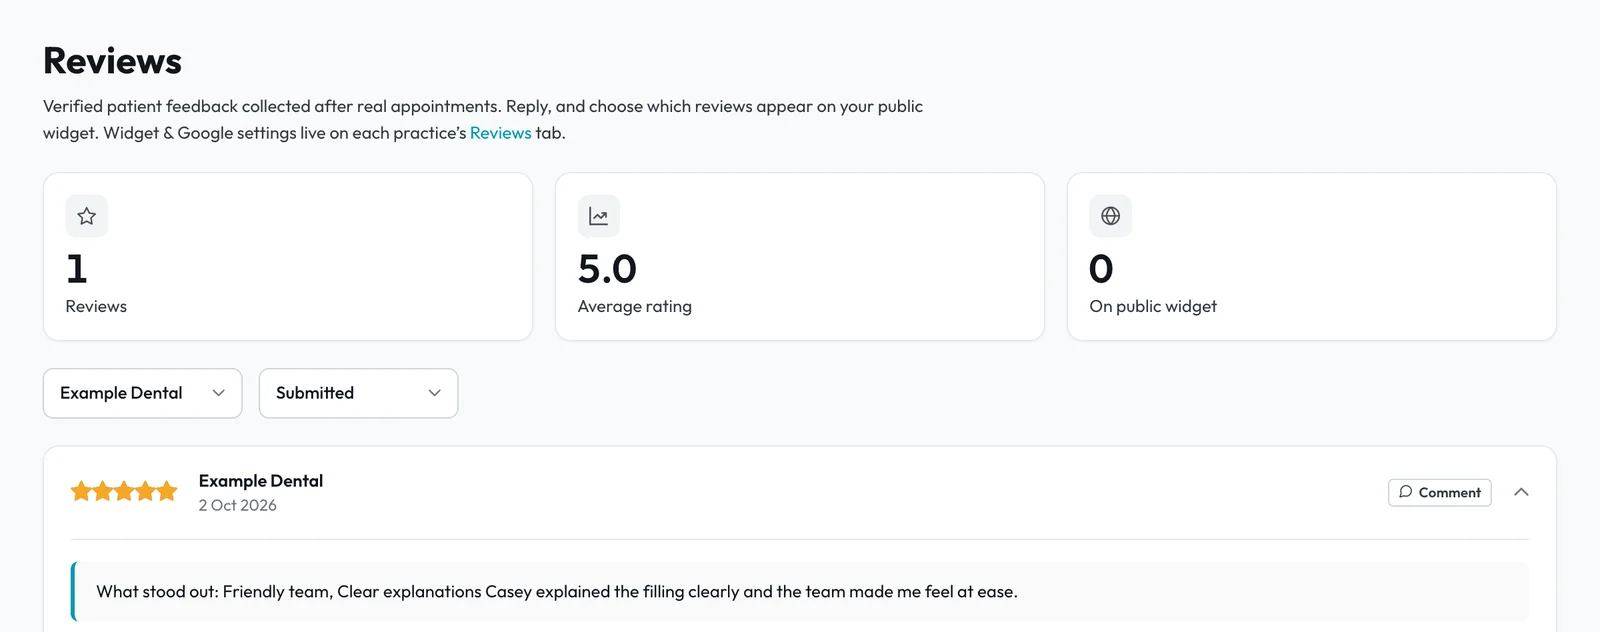Image resolution: width=1600 pixels, height=632 pixels.
Task: Click the chart icon above Average rating
Action: (x=599, y=216)
